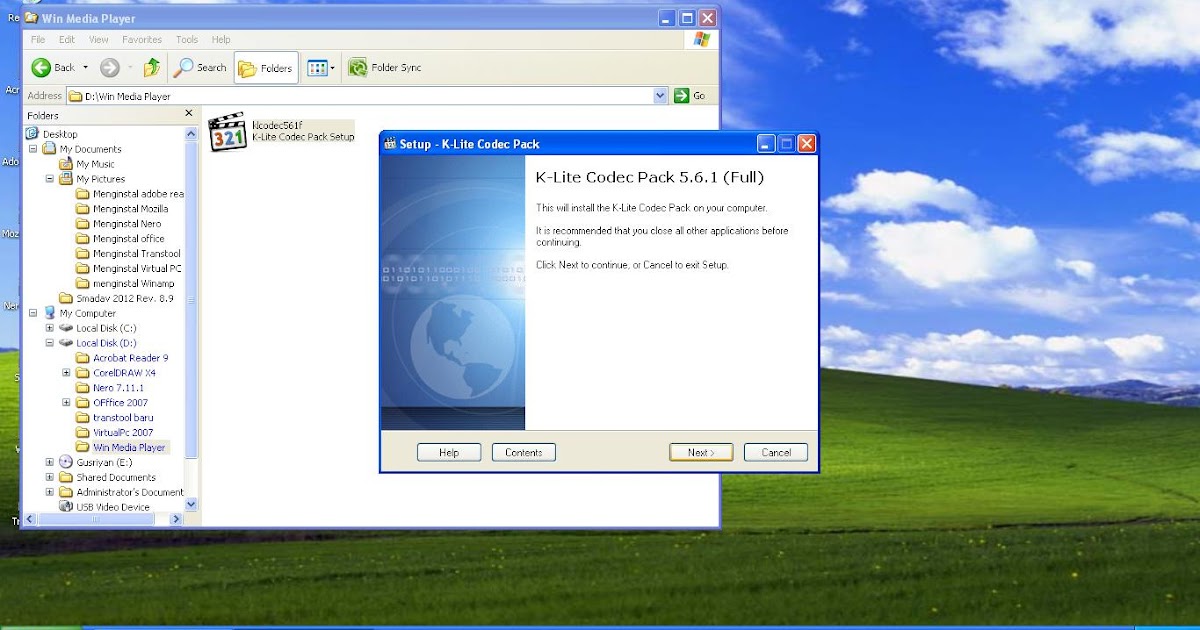Click Administrator's Documents folder icon
This screenshot has height=630, width=1200.
click(66, 492)
